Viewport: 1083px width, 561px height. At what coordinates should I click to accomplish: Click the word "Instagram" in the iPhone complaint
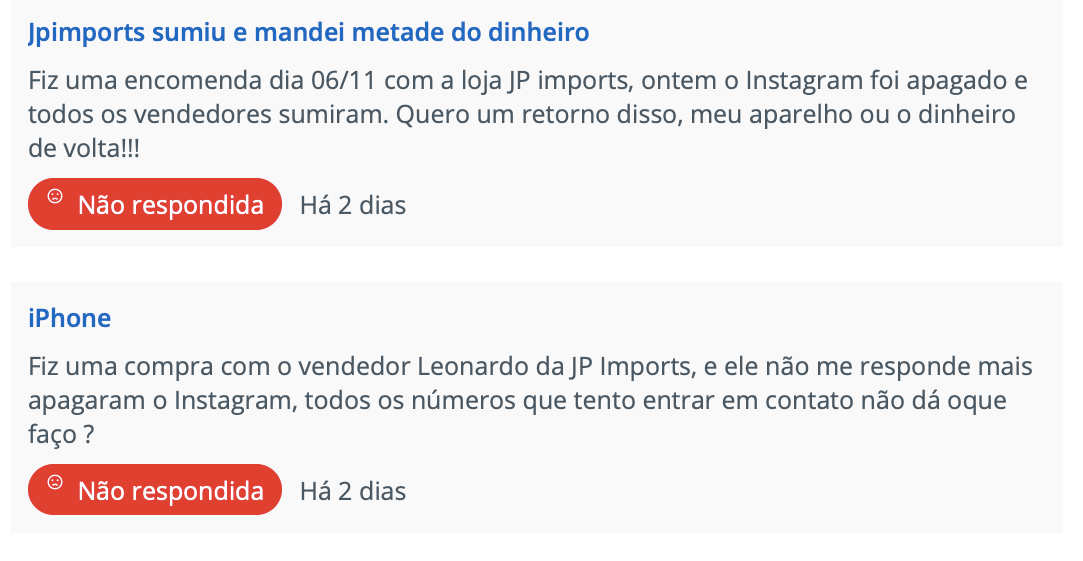[229, 401]
